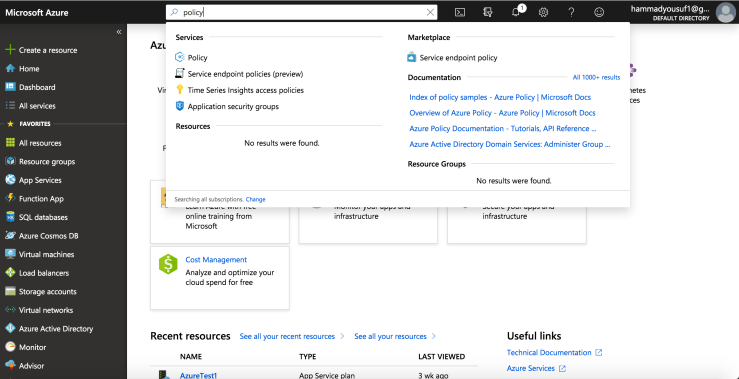739x379 pixels.
Task: Open Index of policy samples doc
Action: [x=500, y=97]
